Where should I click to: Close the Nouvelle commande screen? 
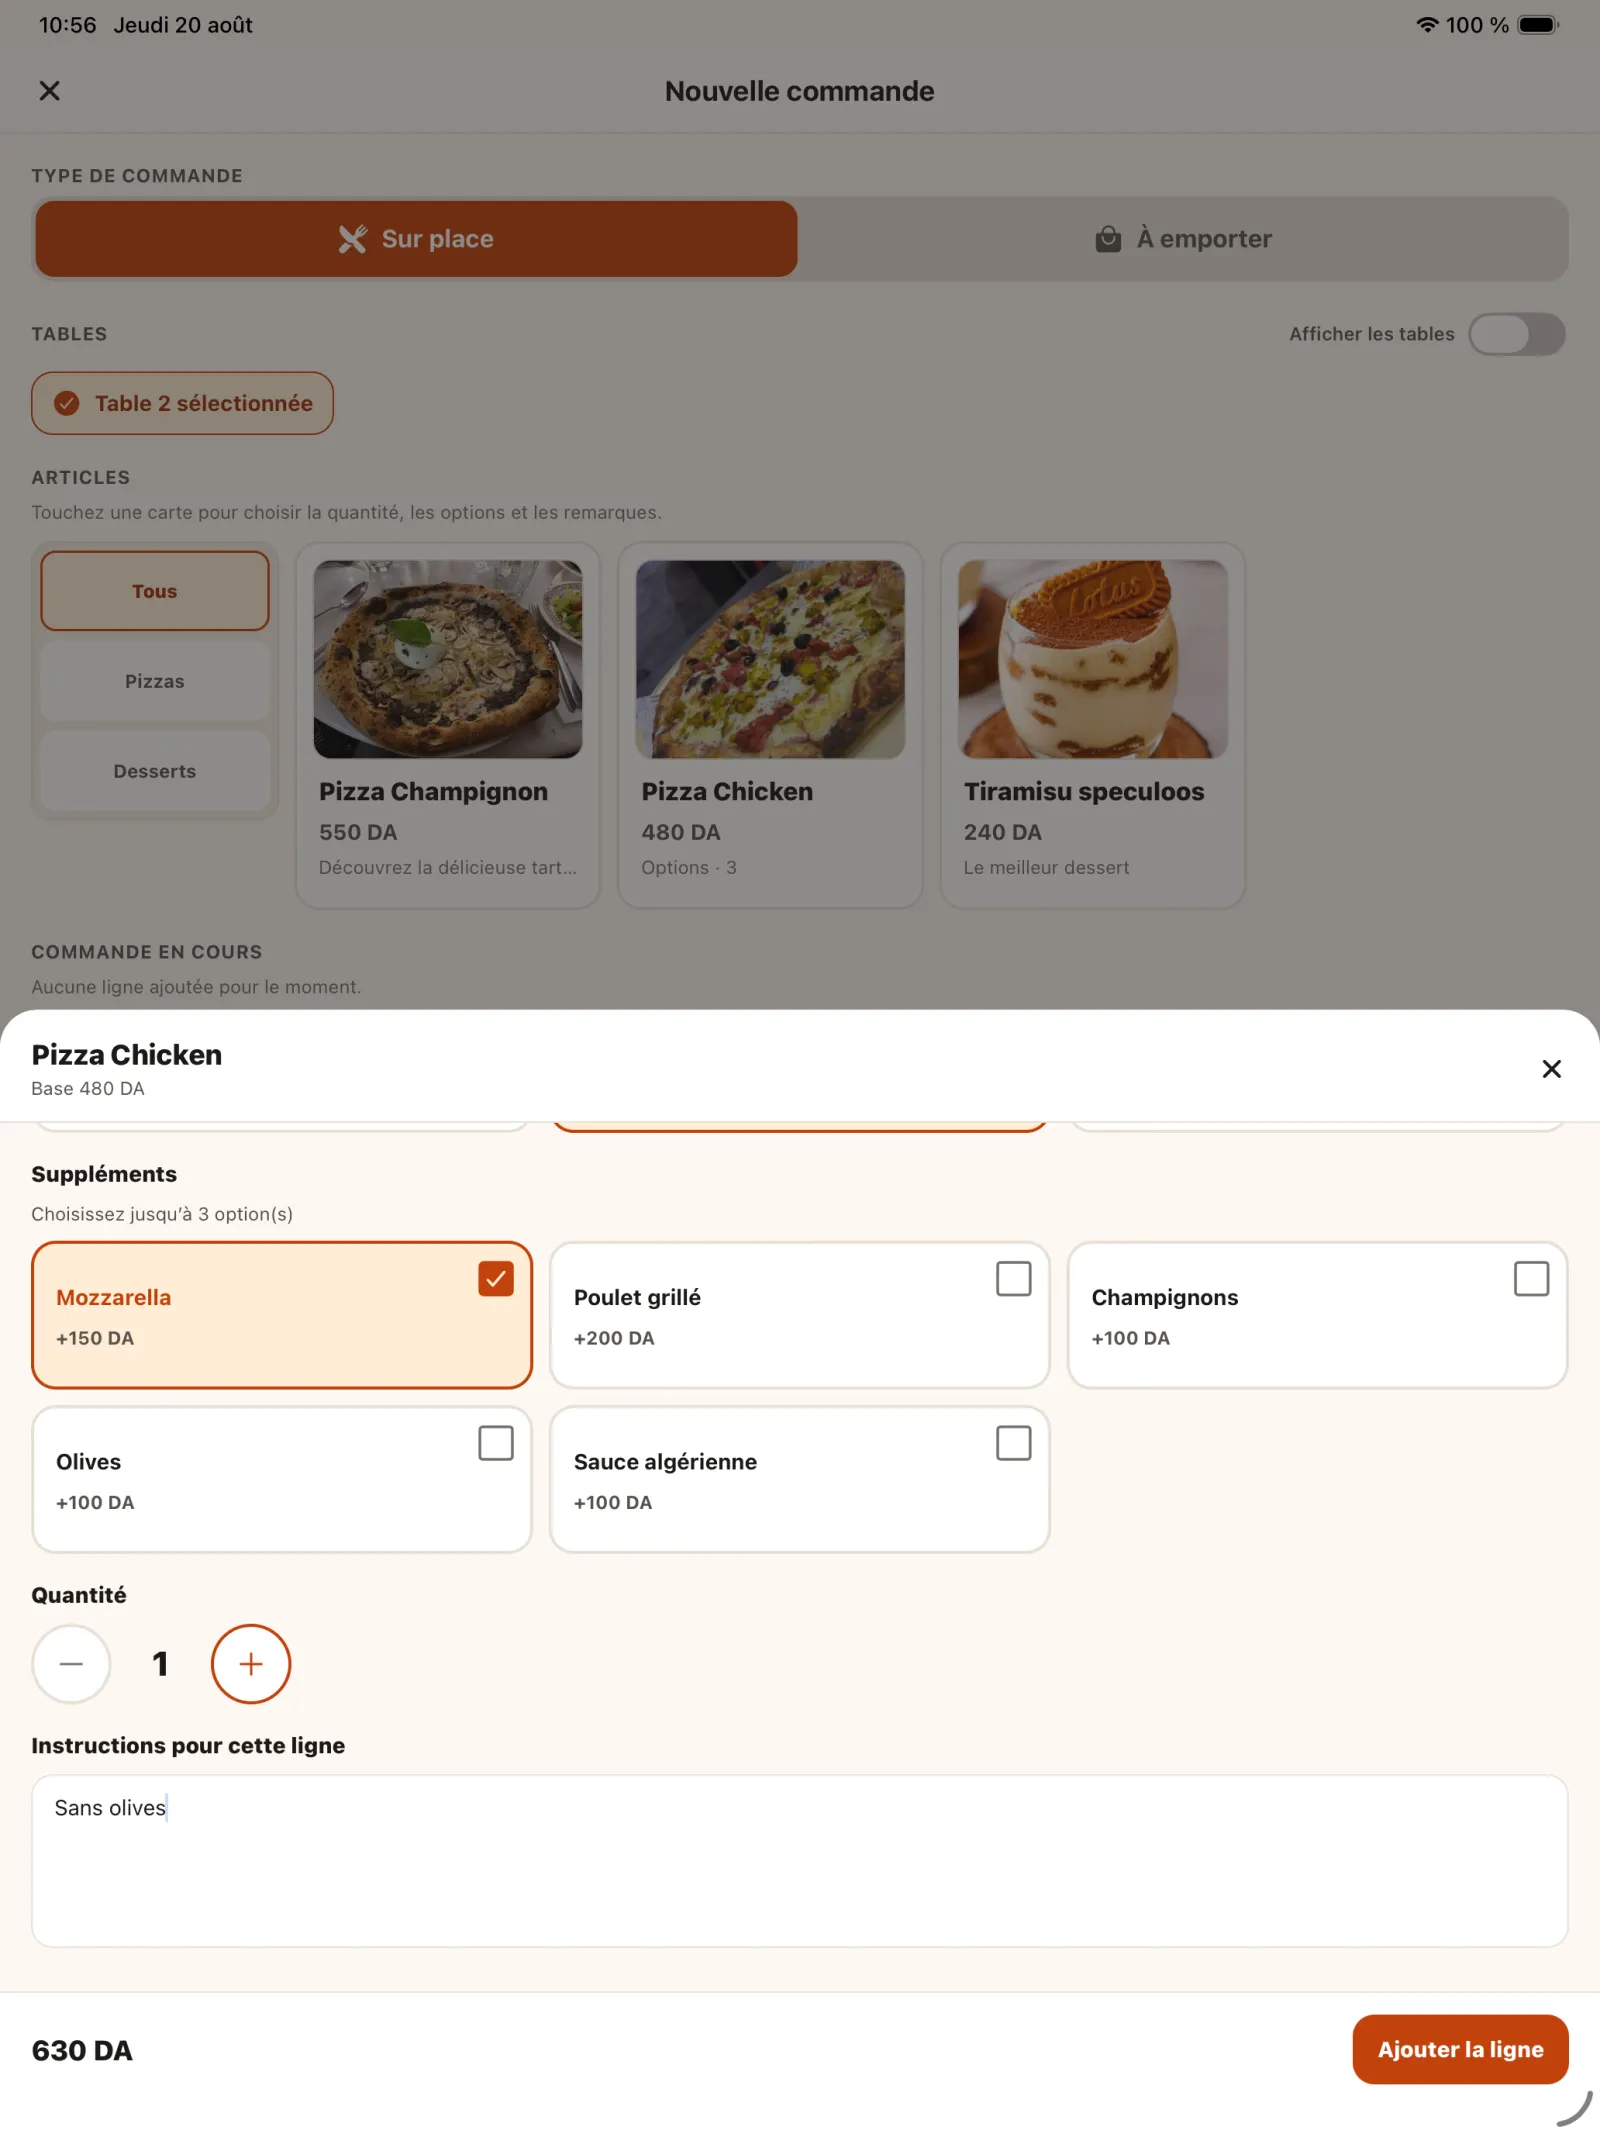pos(49,91)
